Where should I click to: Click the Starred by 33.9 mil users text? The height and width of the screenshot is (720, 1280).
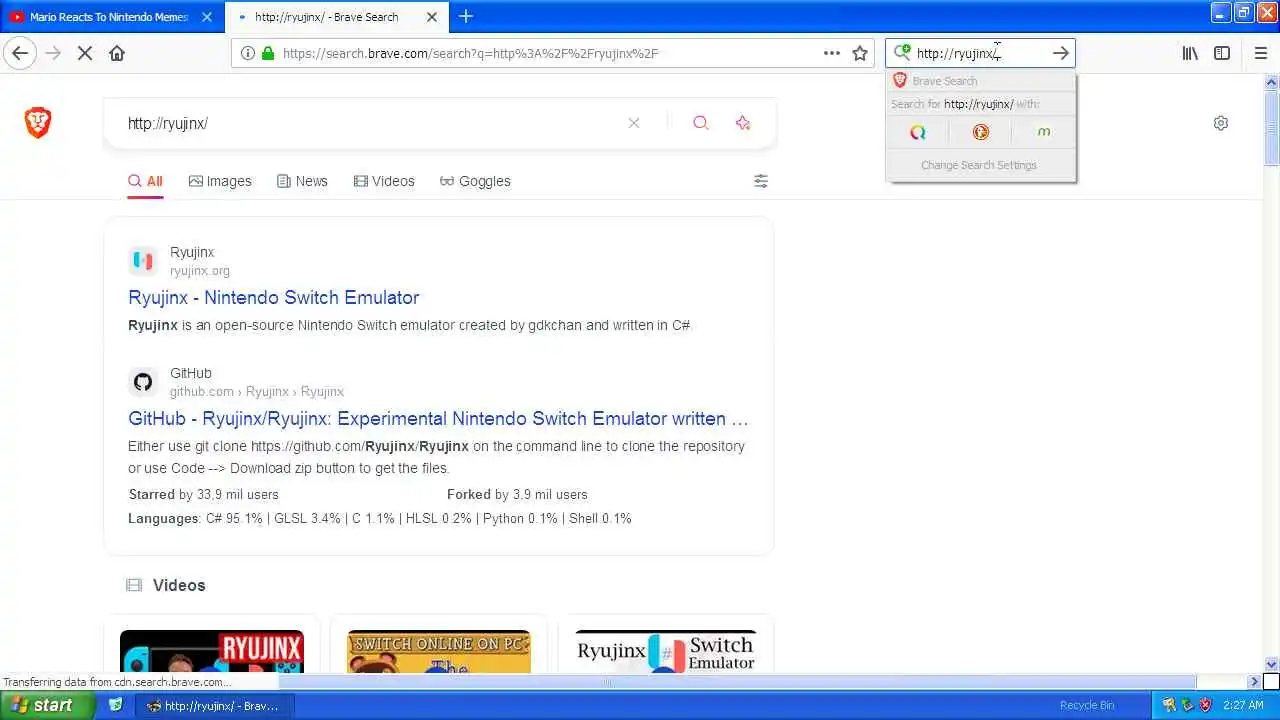tap(204, 494)
